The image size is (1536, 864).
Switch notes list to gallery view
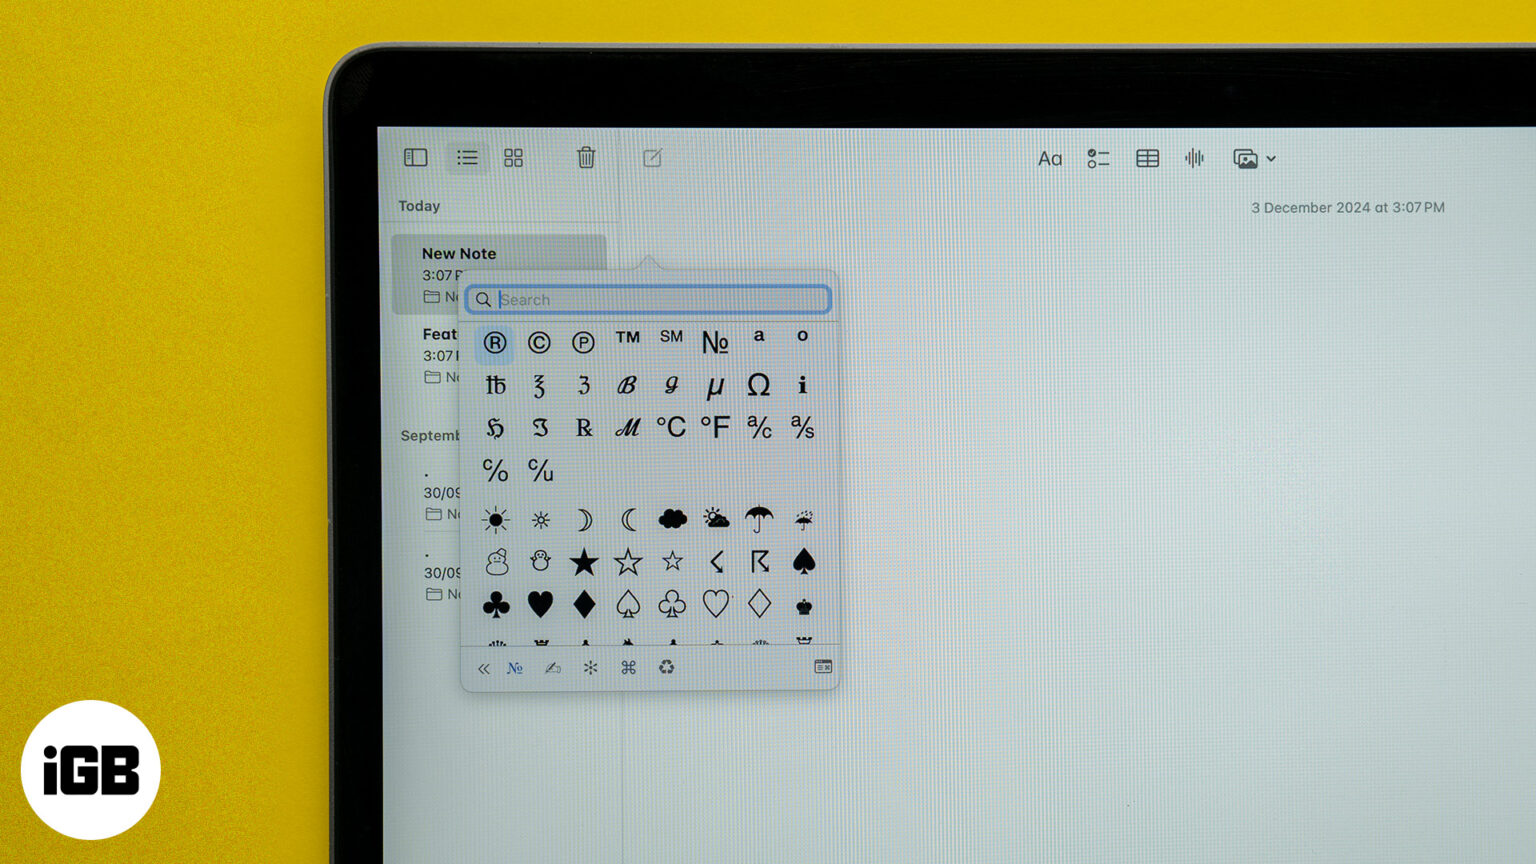click(514, 158)
